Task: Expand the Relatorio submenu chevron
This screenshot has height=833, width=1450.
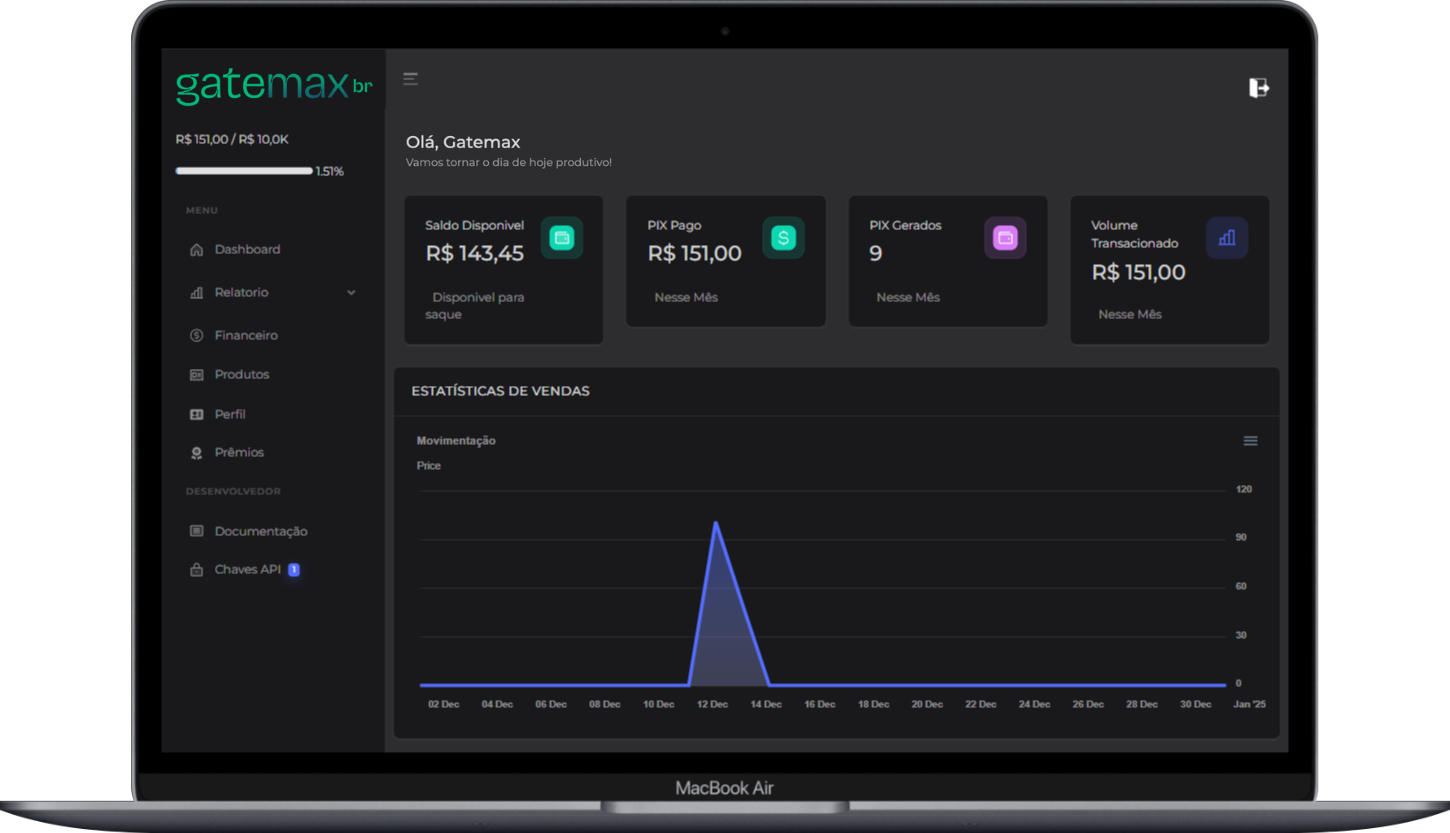Action: pos(351,293)
